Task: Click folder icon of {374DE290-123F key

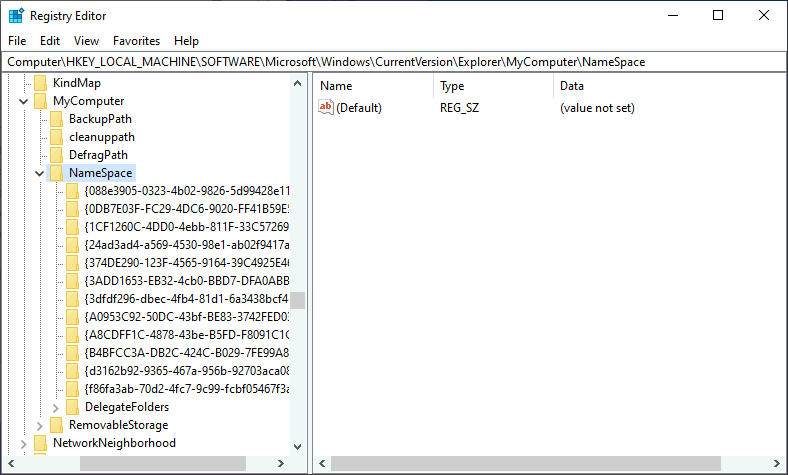Action: [x=73, y=263]
